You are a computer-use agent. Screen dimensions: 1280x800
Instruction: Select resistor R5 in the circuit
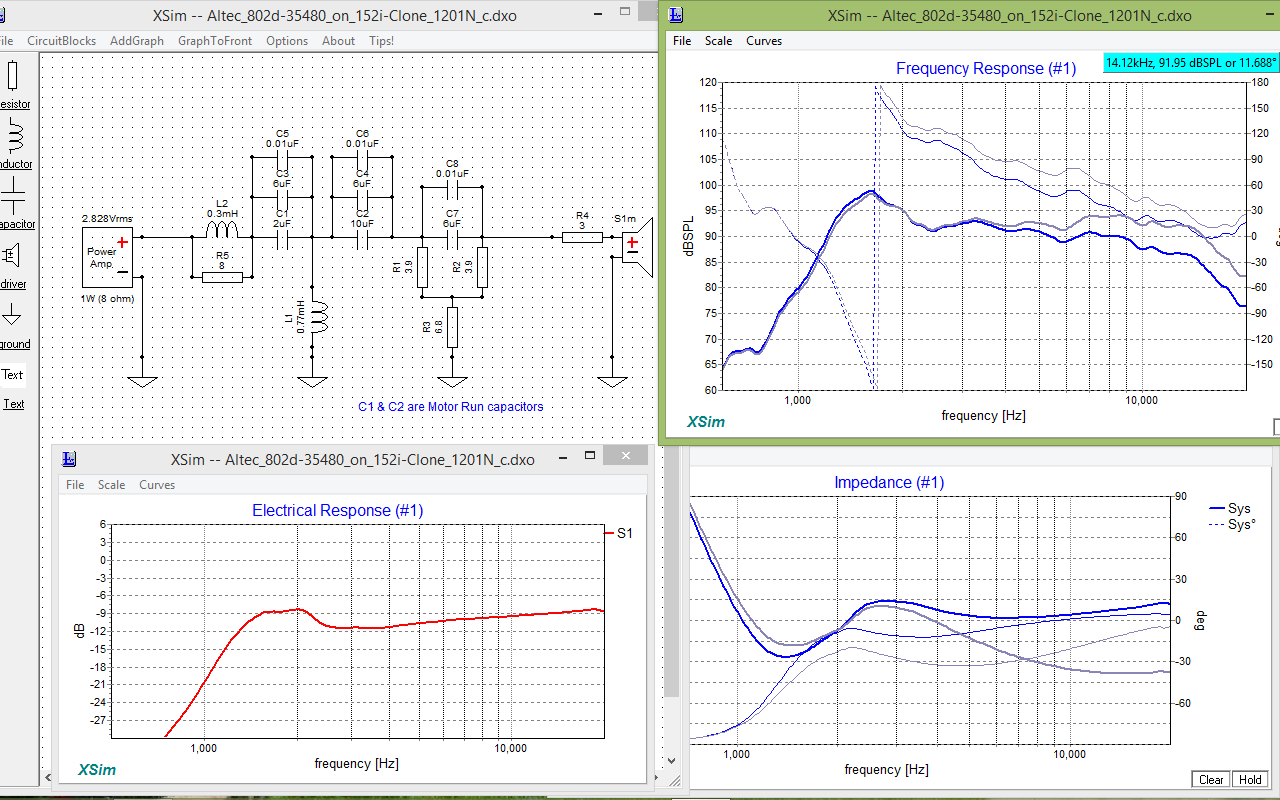[x=222, y=276]
